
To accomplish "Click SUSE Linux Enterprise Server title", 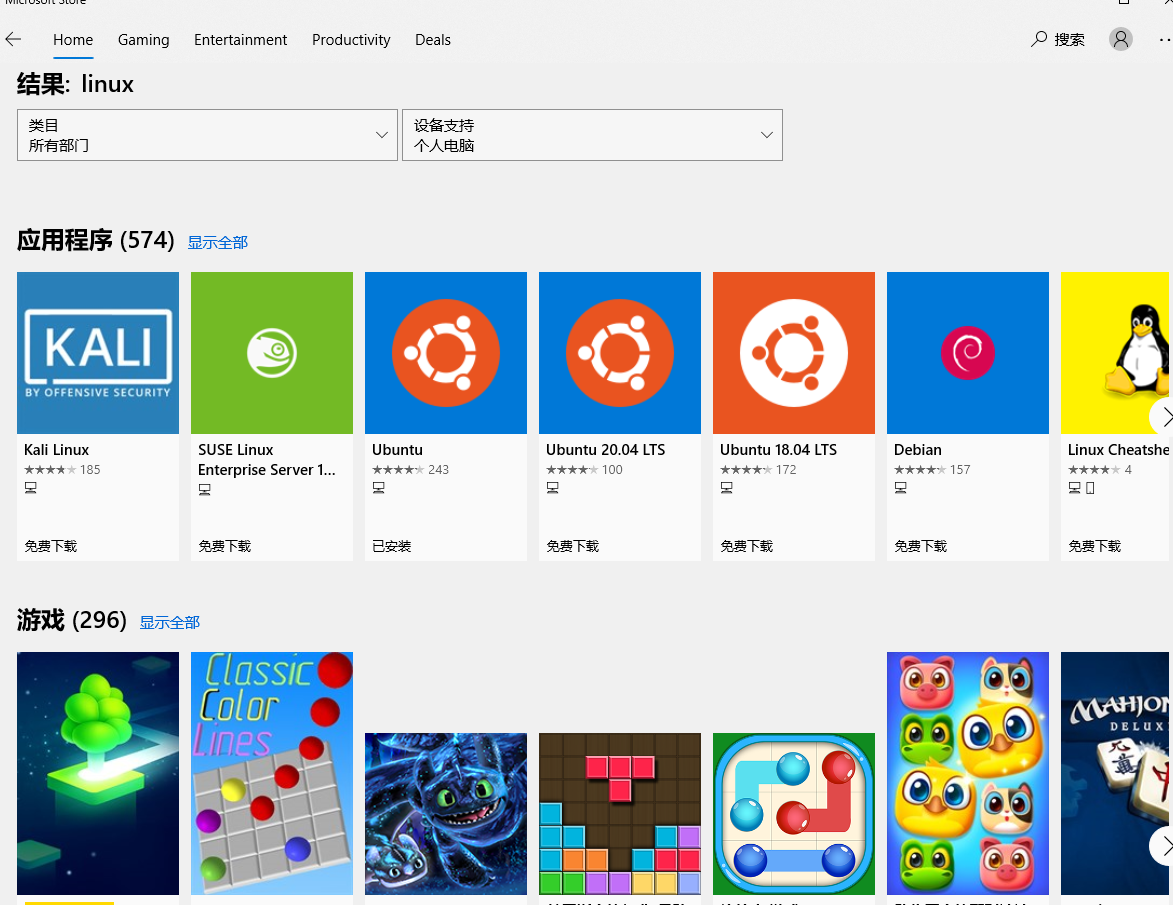I will click(267, 459).
